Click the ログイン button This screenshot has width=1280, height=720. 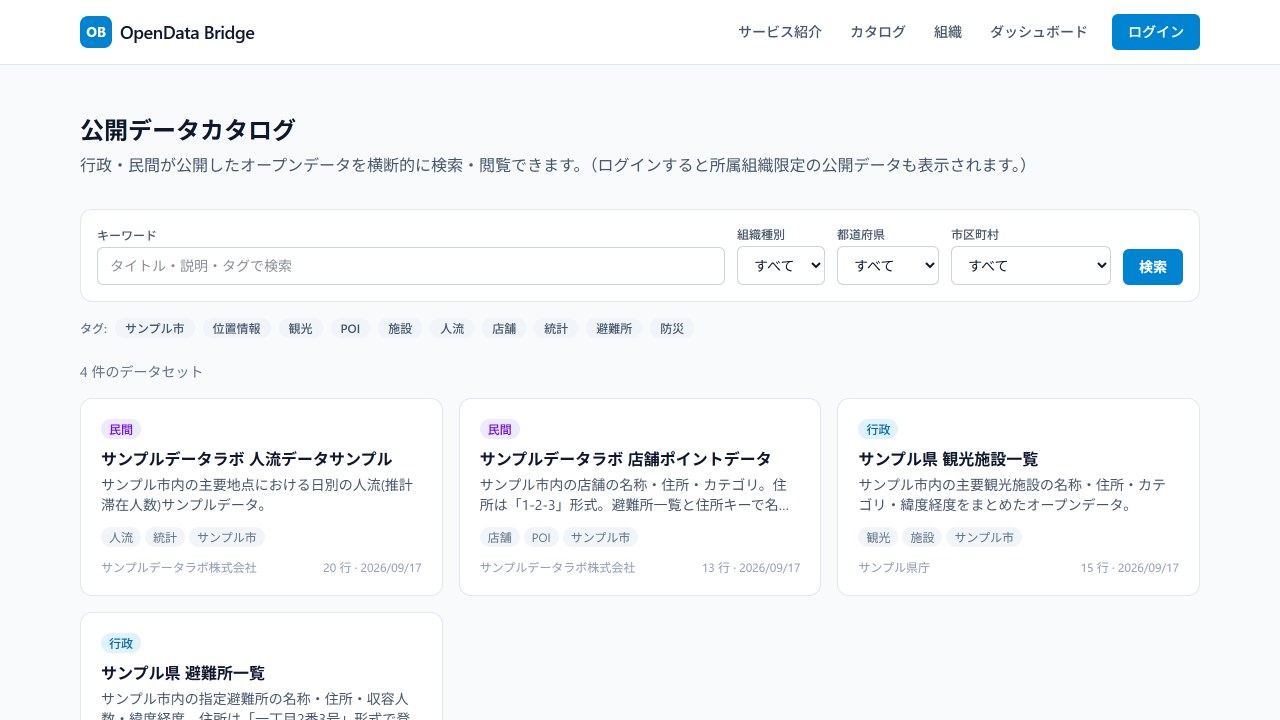[x=1156, y=32]
